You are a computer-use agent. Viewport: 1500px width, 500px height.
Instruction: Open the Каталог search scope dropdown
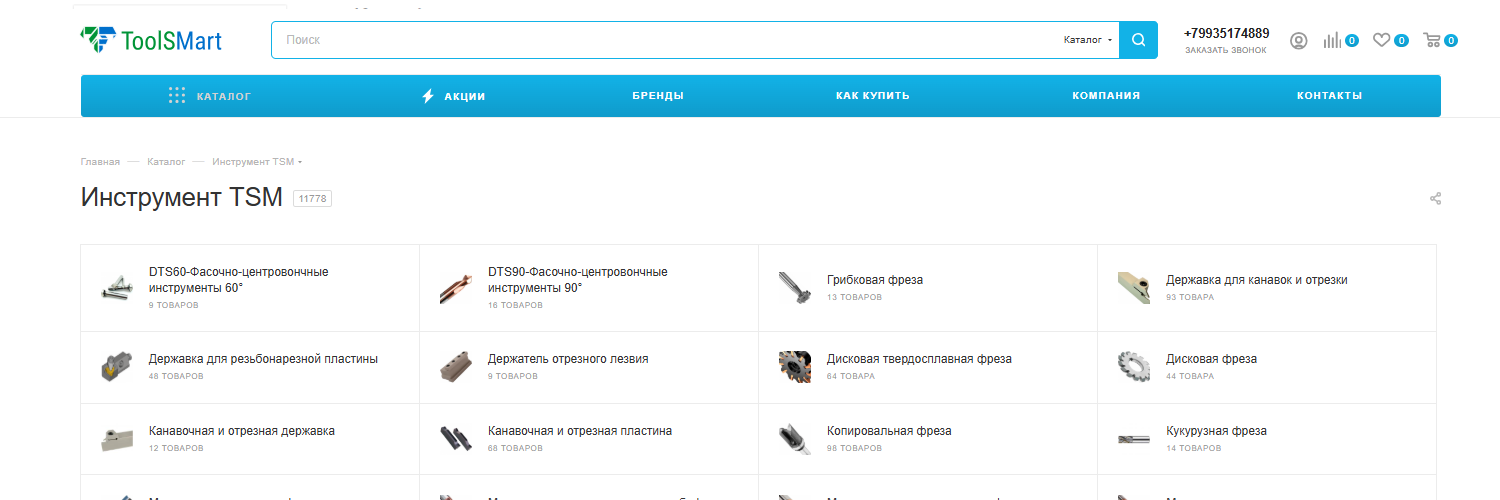point(1087,40)
